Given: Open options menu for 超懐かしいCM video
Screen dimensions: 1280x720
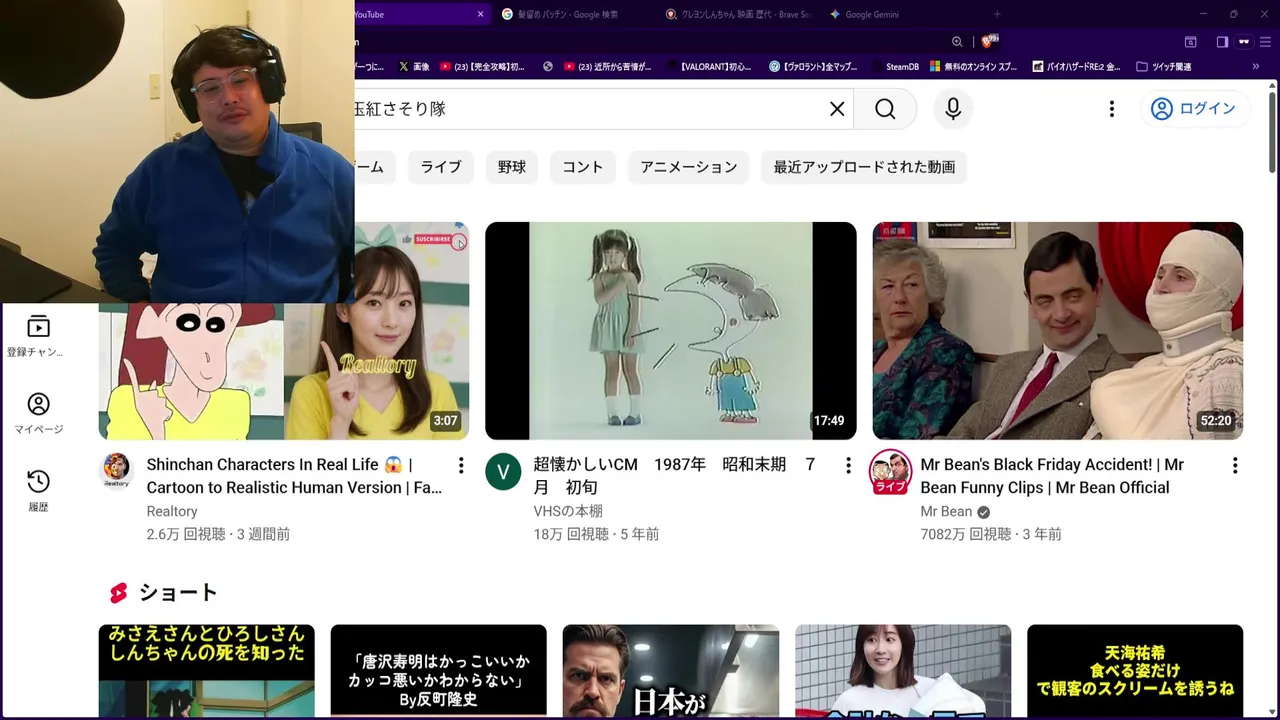Looking at the screenshot, I should pos(848,465).
